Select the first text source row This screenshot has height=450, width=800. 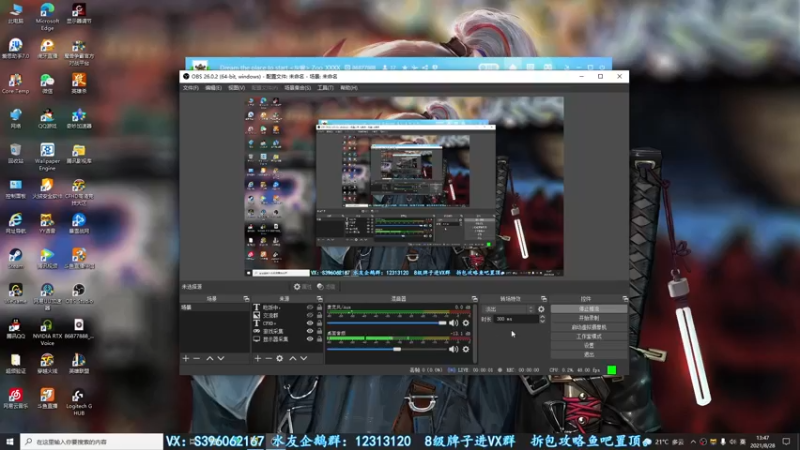(x=288, y=308)
